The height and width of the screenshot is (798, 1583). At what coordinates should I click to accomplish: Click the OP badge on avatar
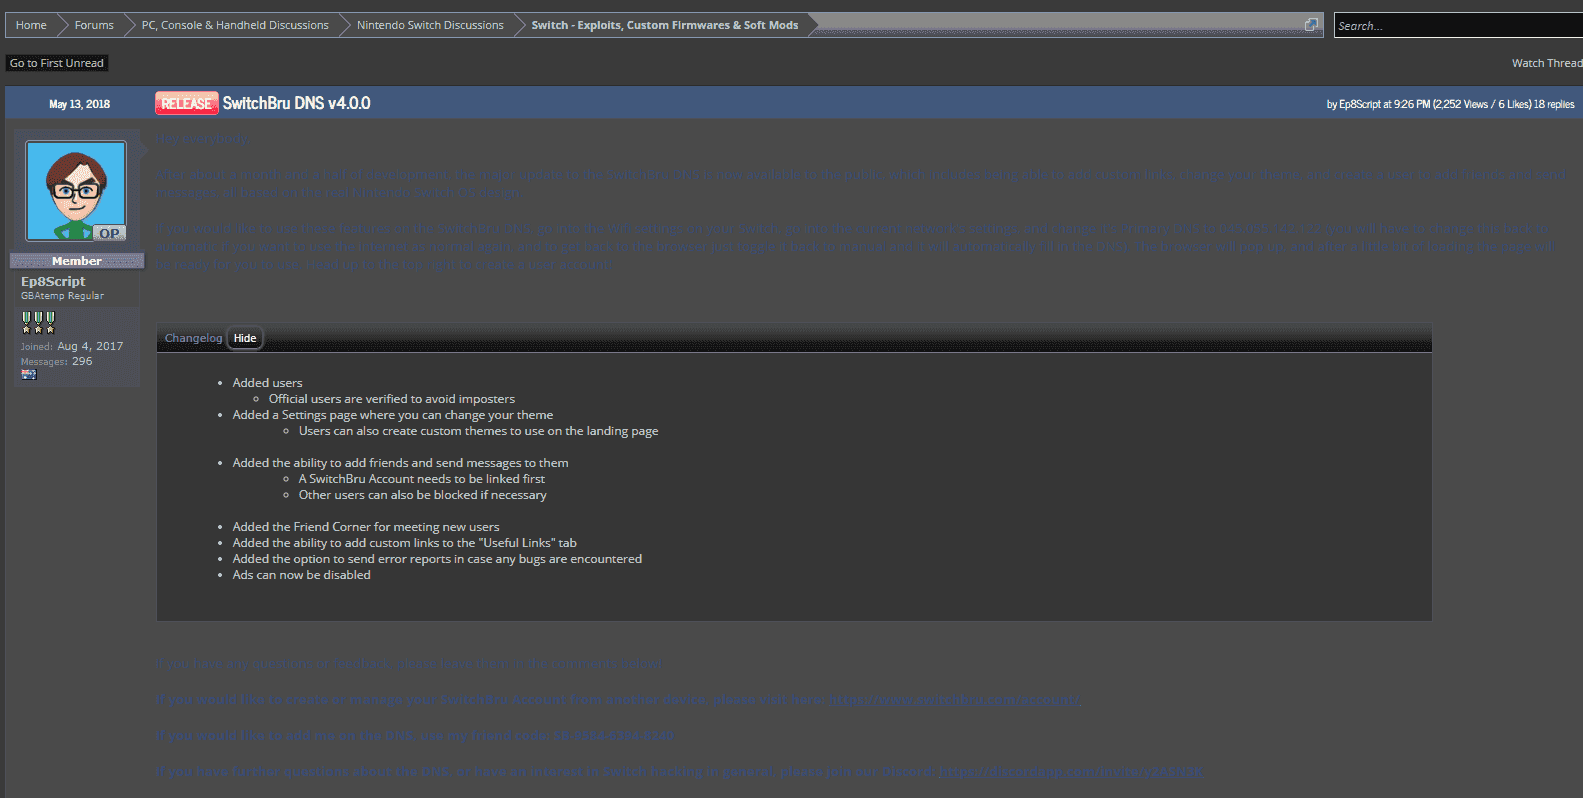[109, 233]
